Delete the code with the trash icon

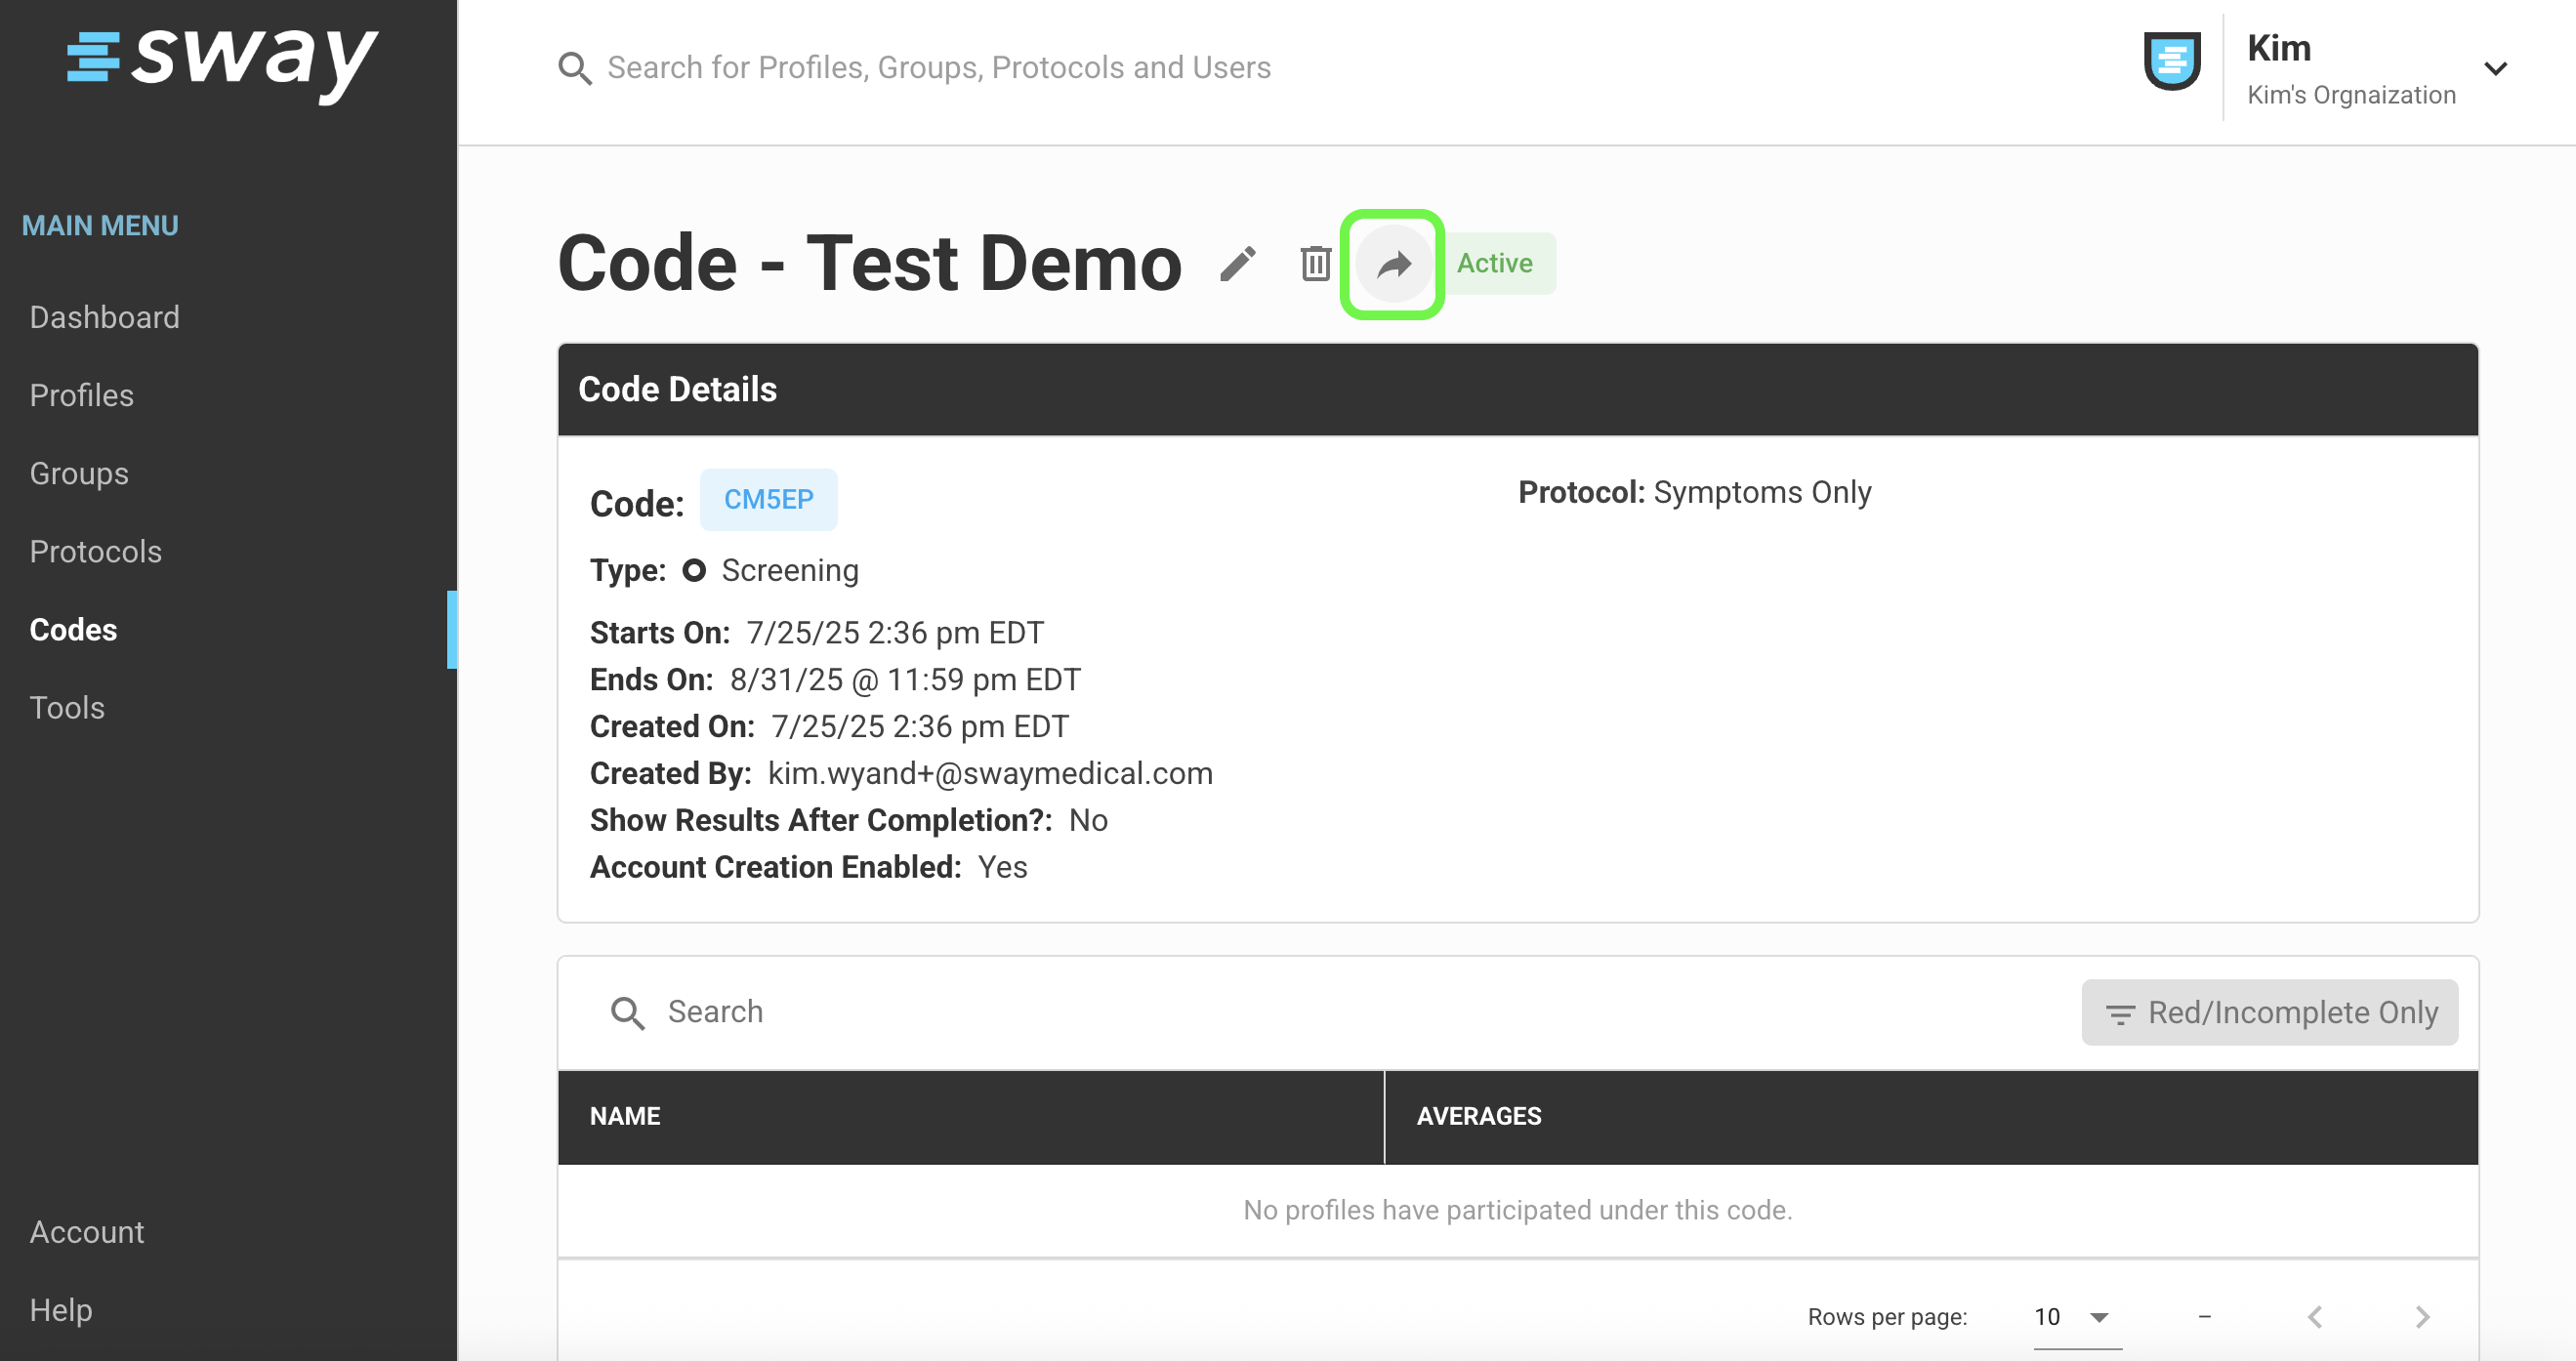(1315, 264)
